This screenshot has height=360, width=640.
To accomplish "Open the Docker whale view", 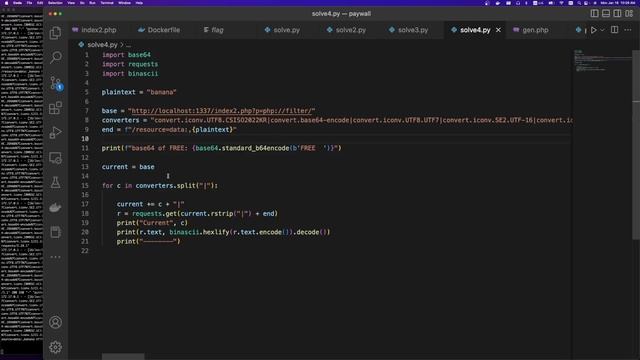I will [56, 207].
